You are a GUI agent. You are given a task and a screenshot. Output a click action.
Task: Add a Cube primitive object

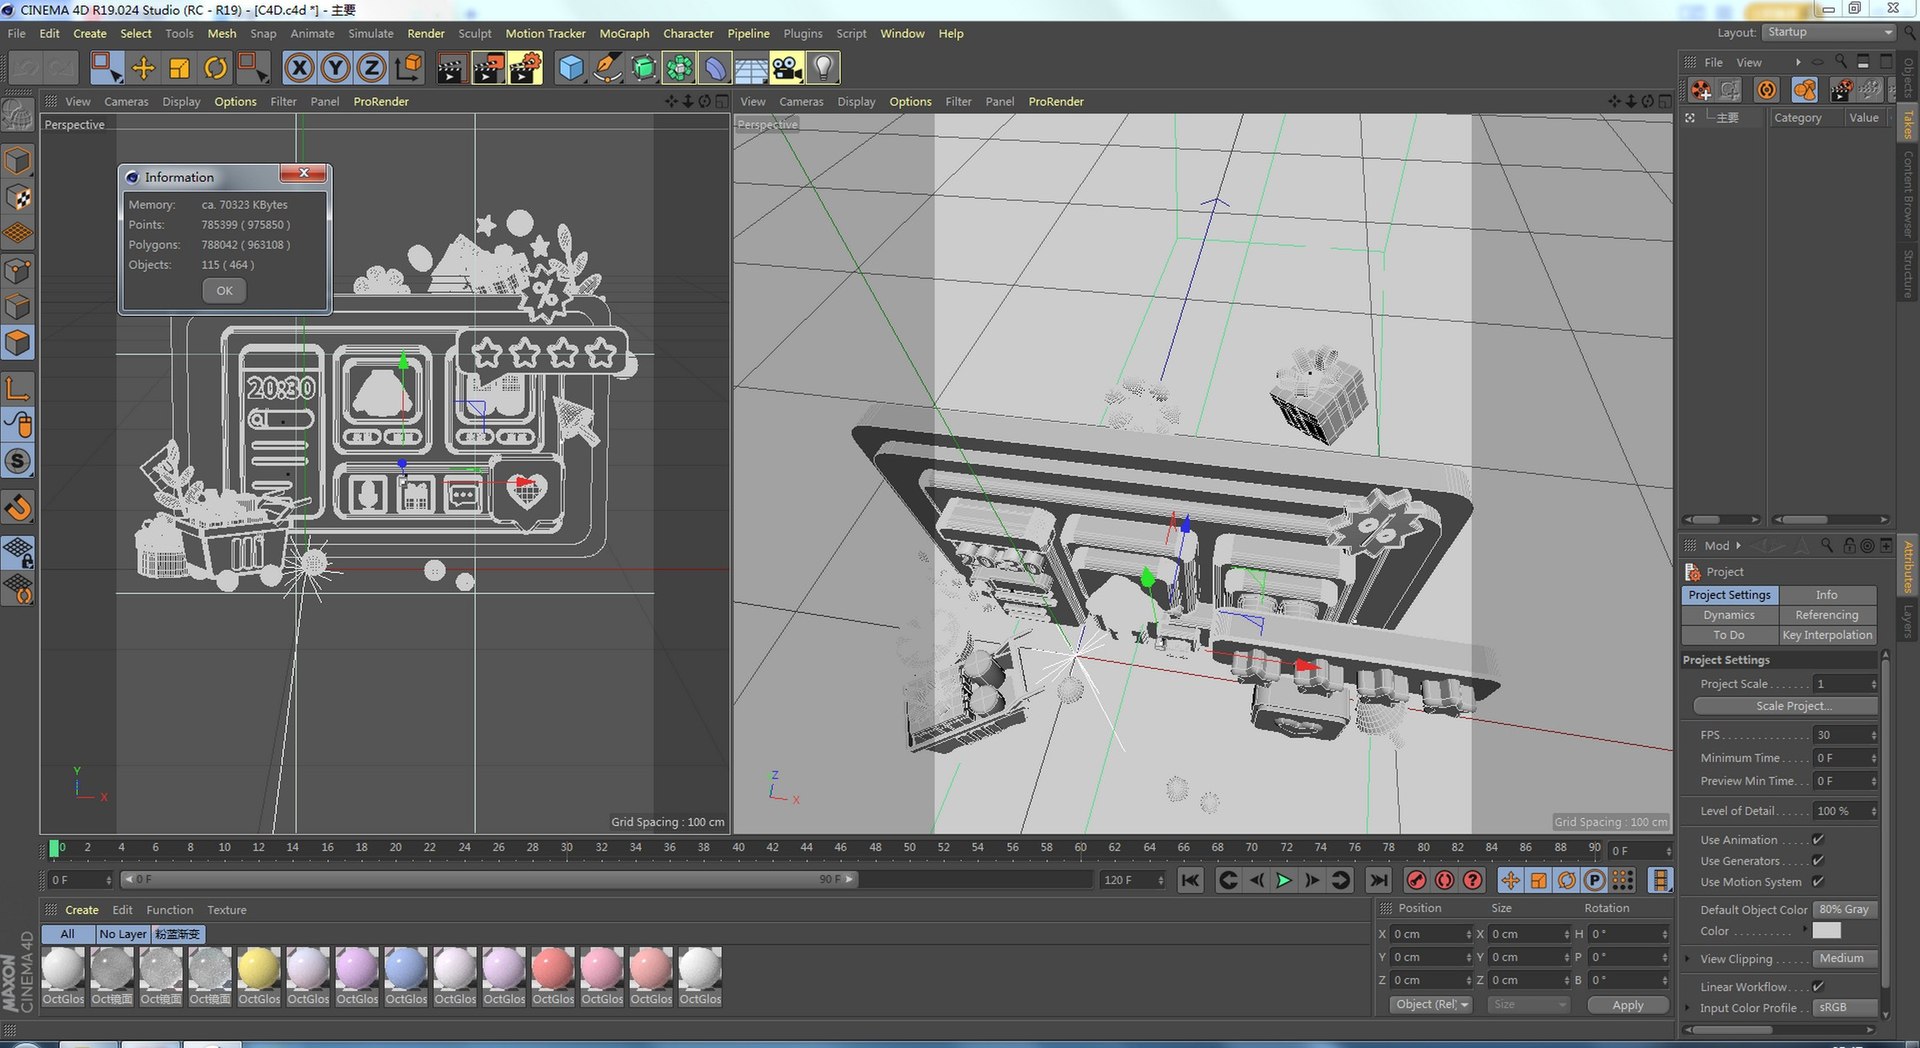pos(570,68)
